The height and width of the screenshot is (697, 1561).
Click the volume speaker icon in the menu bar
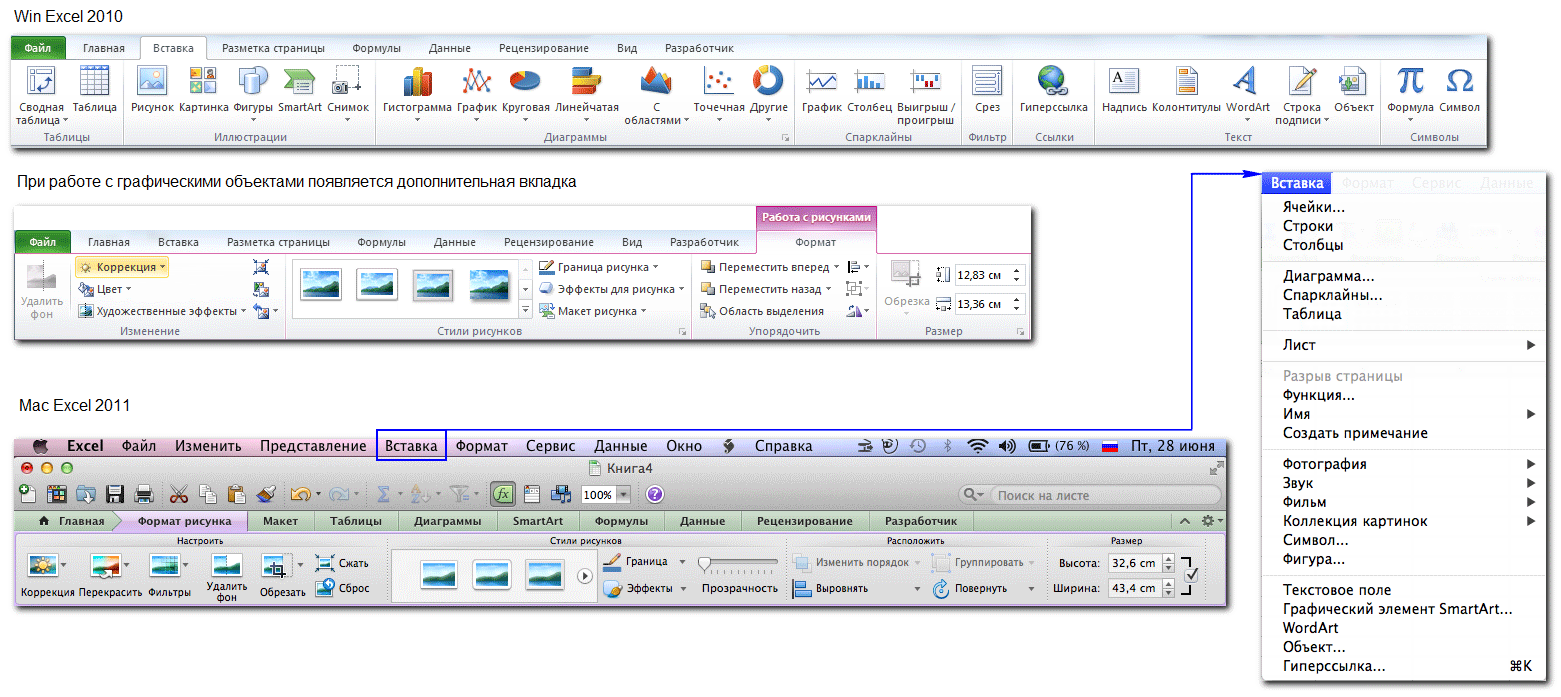(1007, 446)
